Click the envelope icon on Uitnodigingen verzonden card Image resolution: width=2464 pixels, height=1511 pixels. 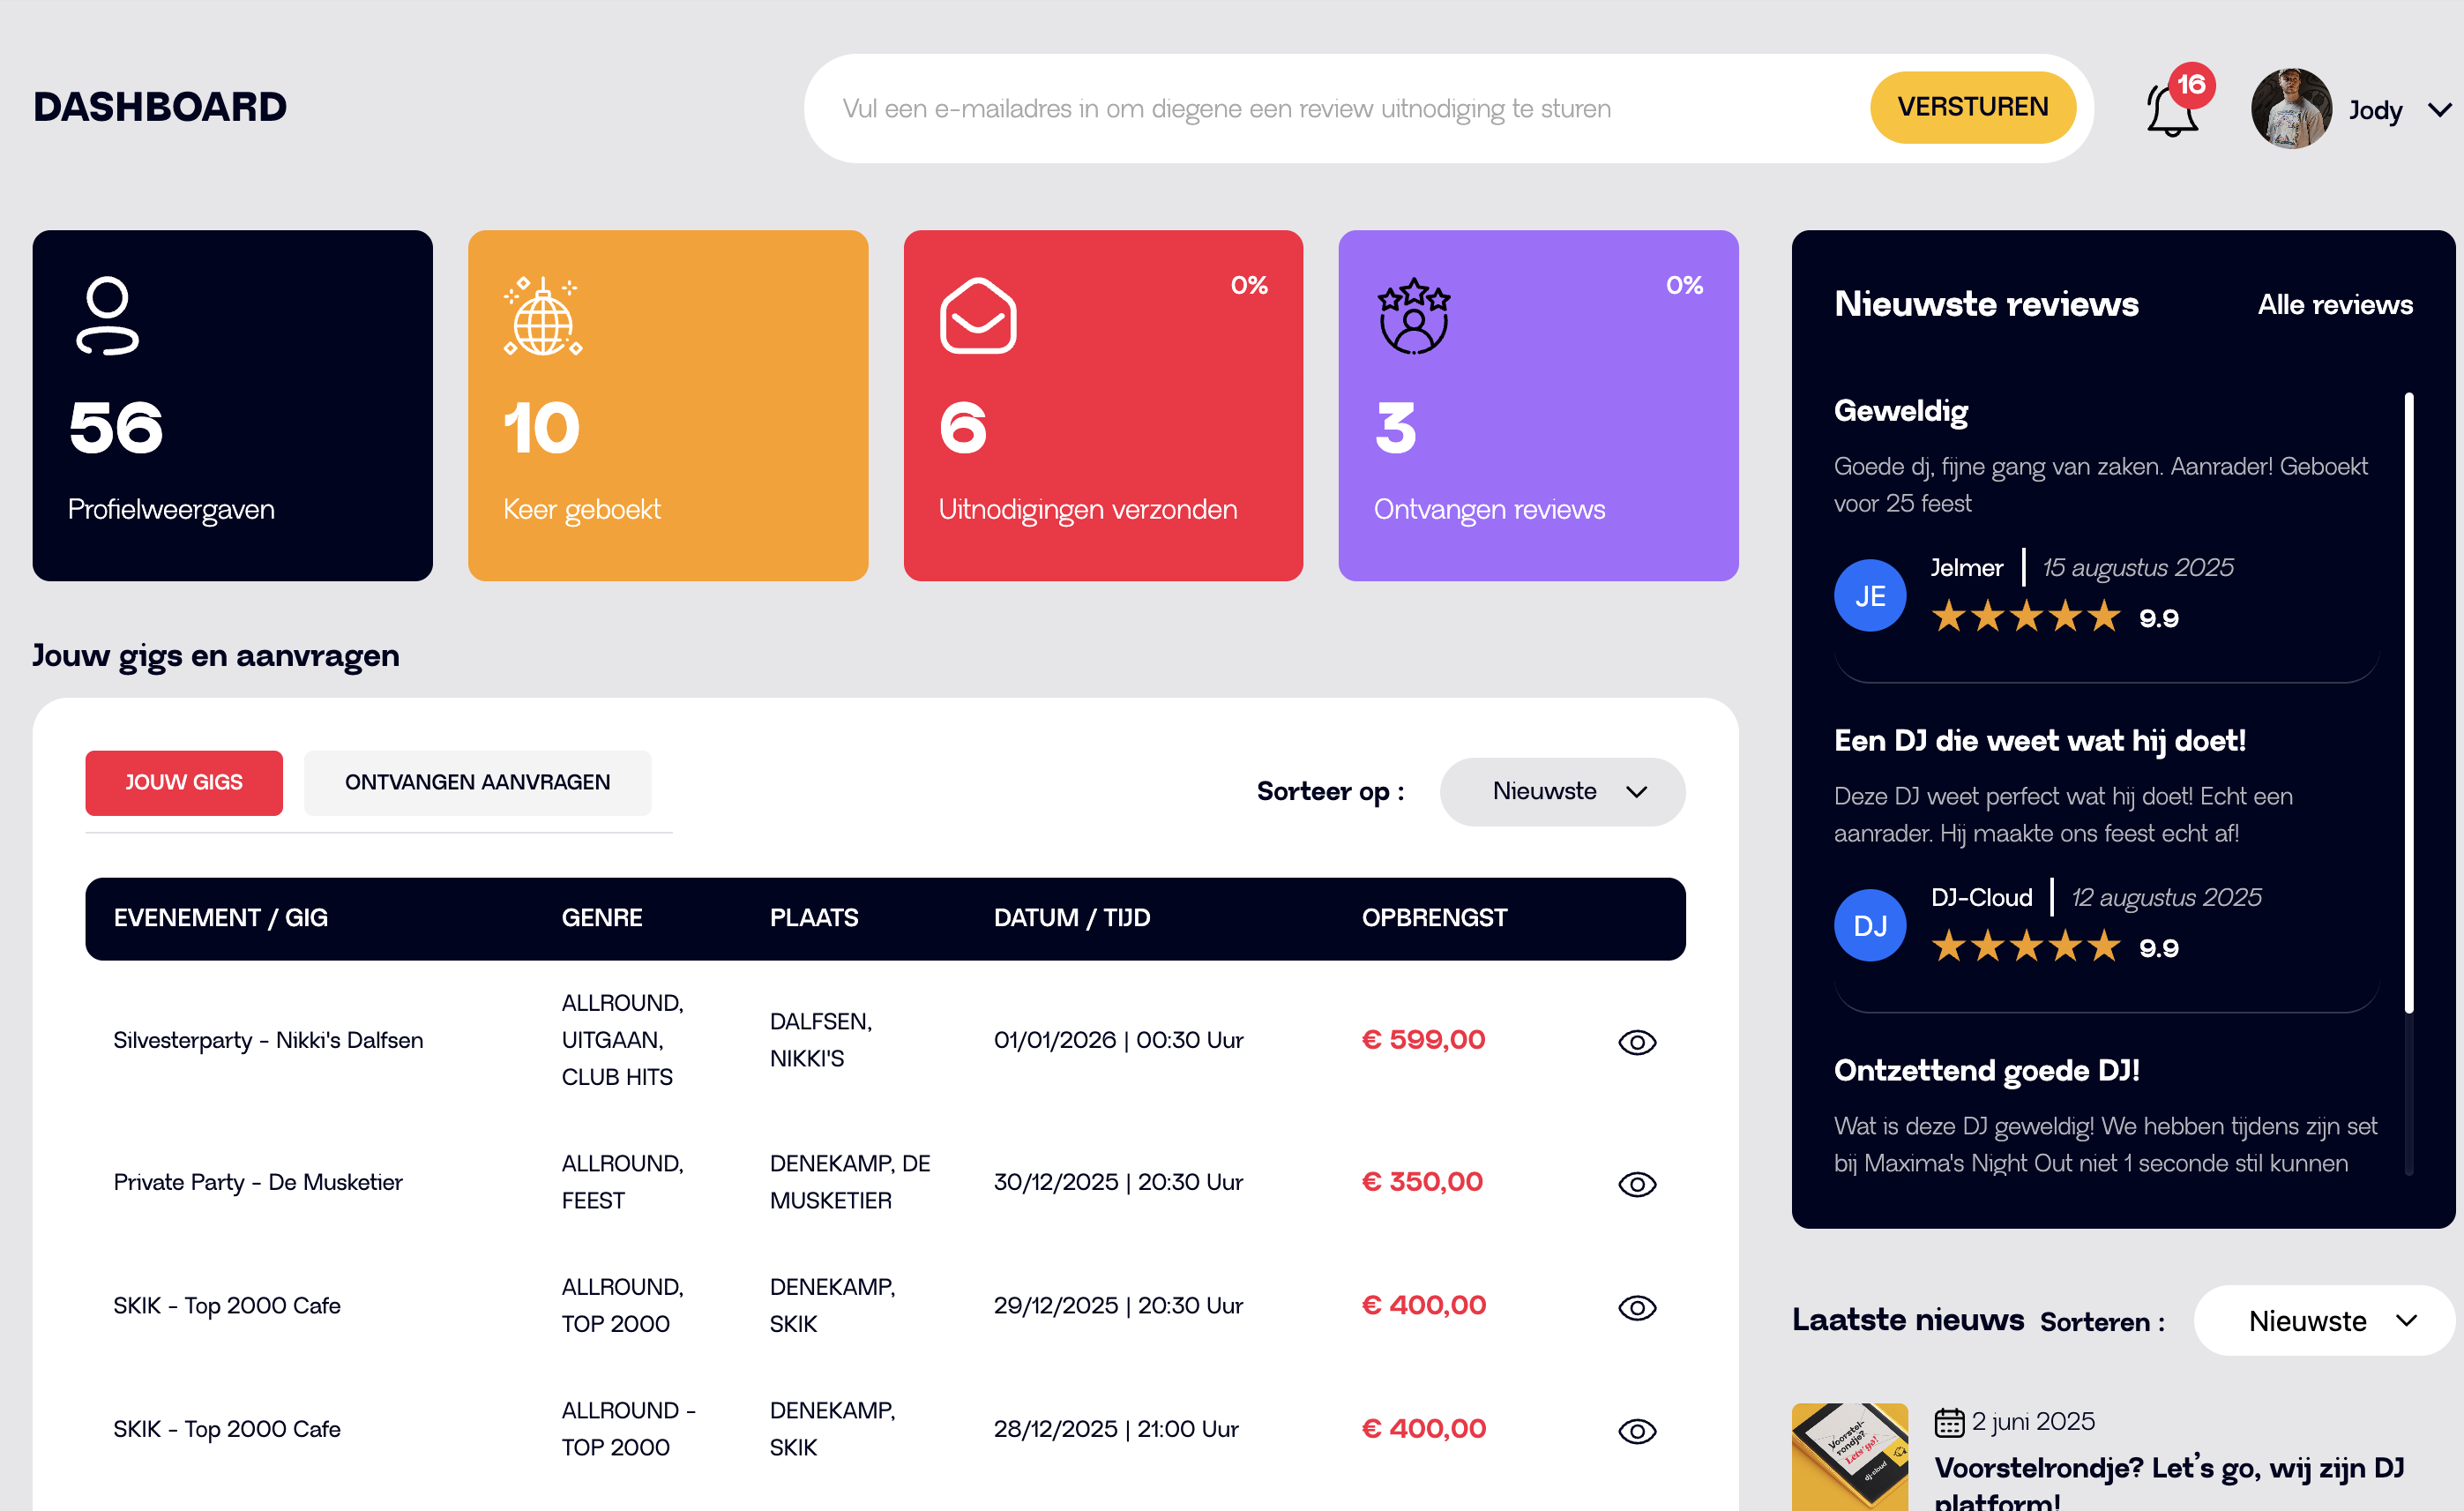(x=977, y=315)
